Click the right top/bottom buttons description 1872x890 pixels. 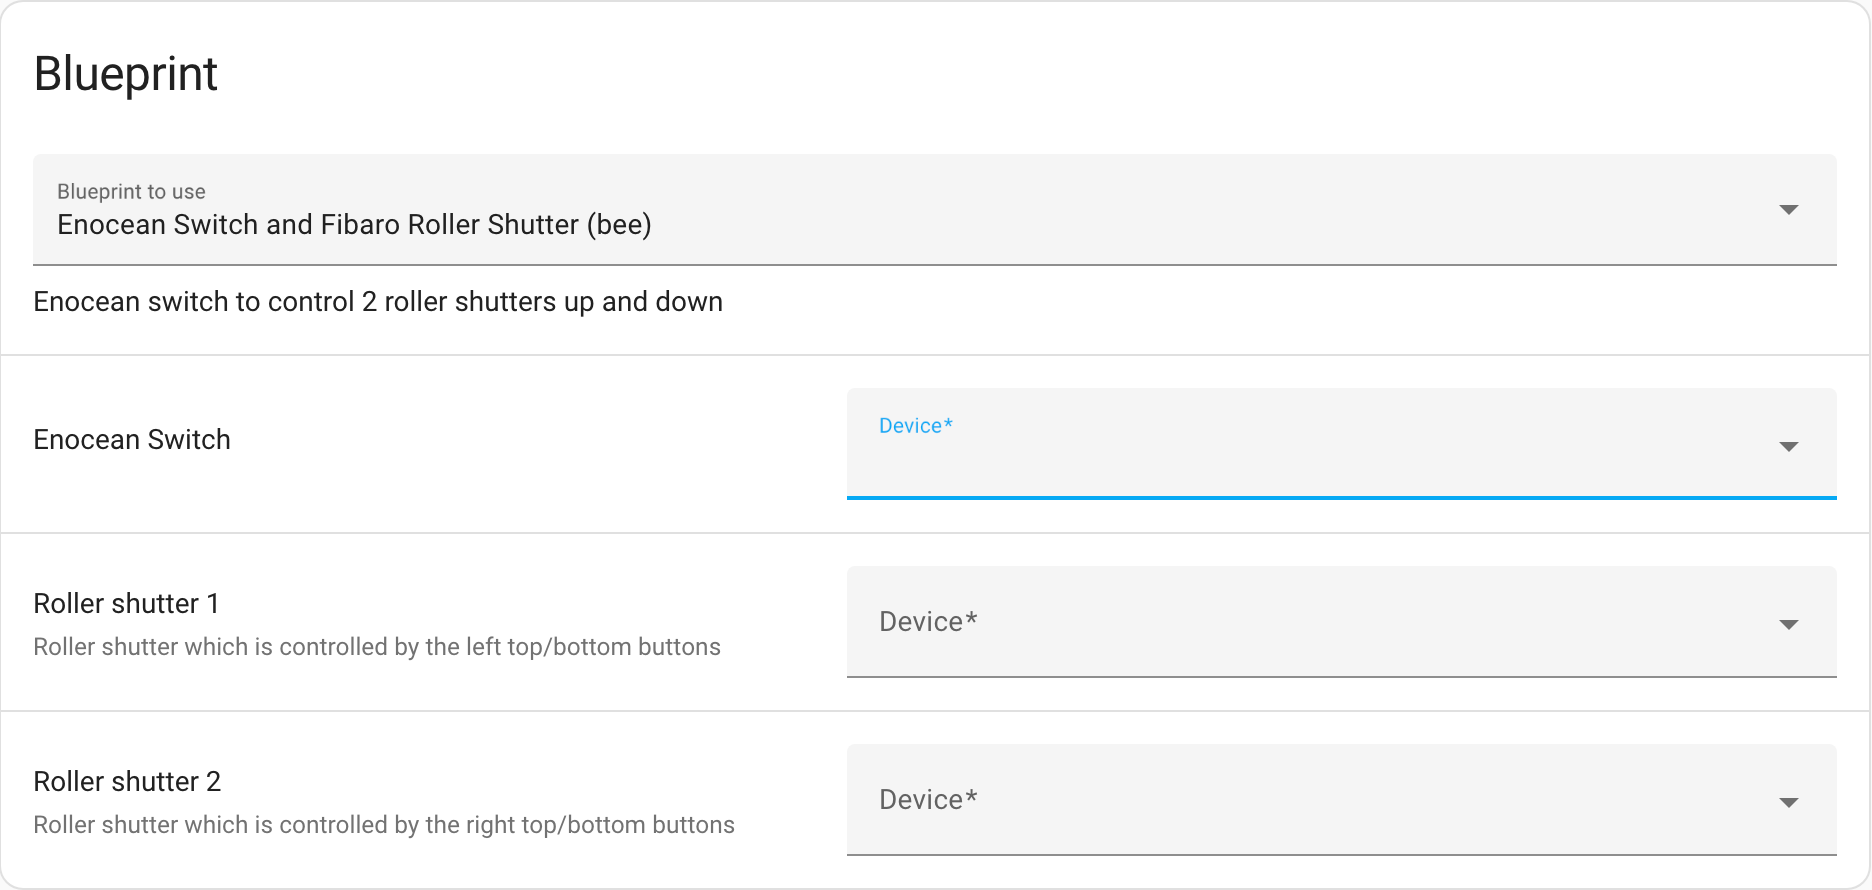[x=384, y=825]
